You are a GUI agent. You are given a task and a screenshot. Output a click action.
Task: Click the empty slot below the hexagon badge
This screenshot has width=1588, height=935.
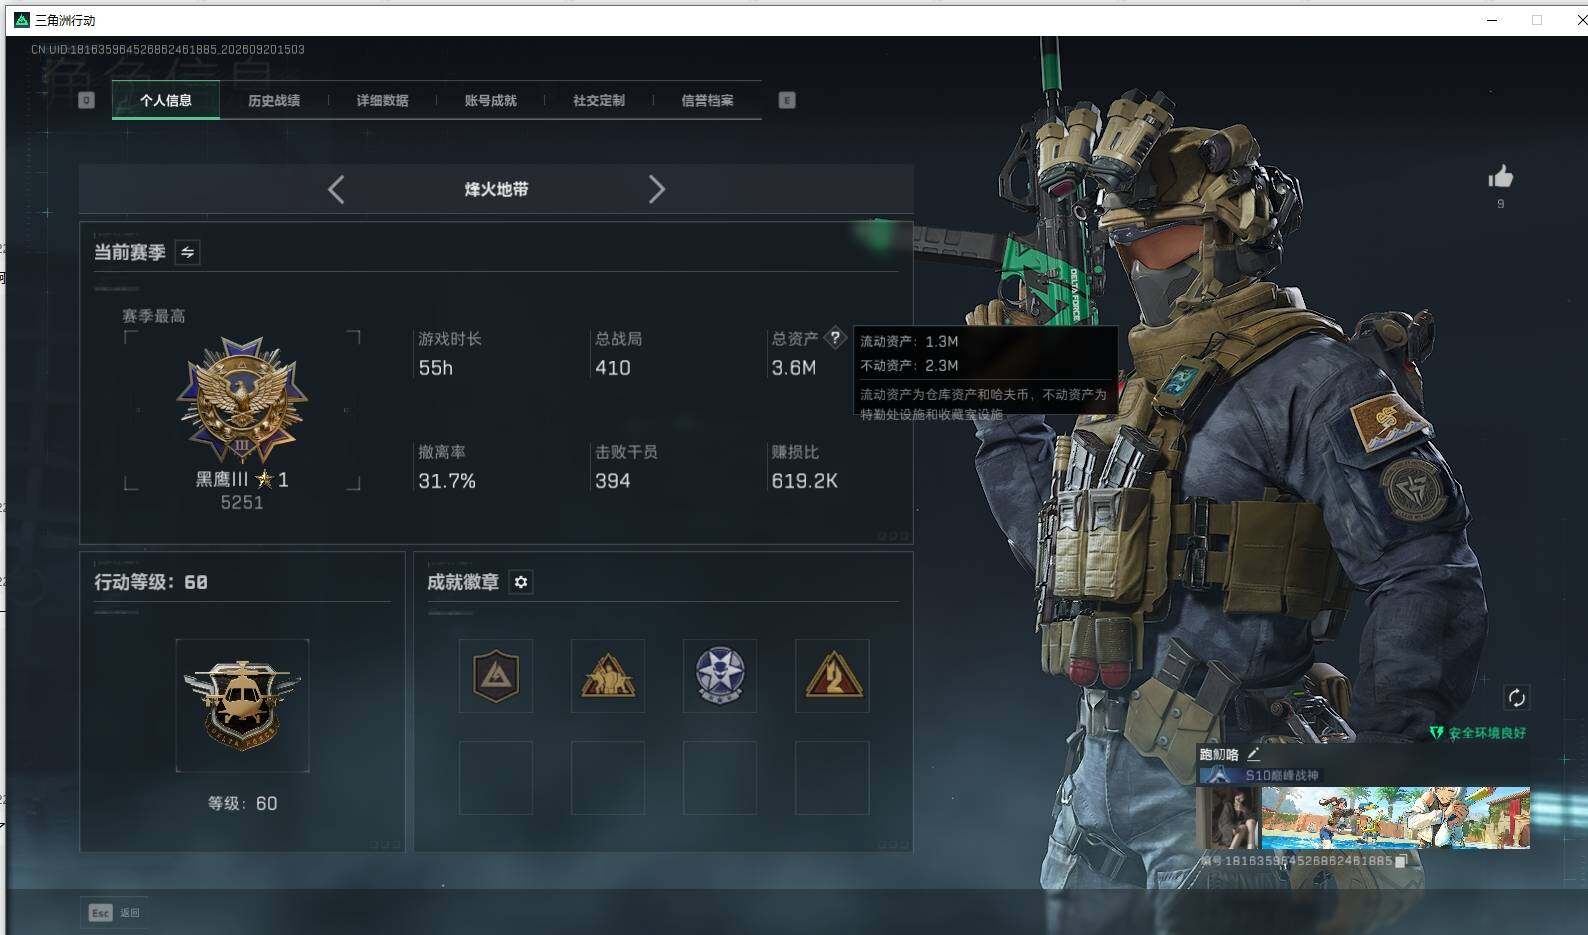pyautogui.click(x=496, y=778)
